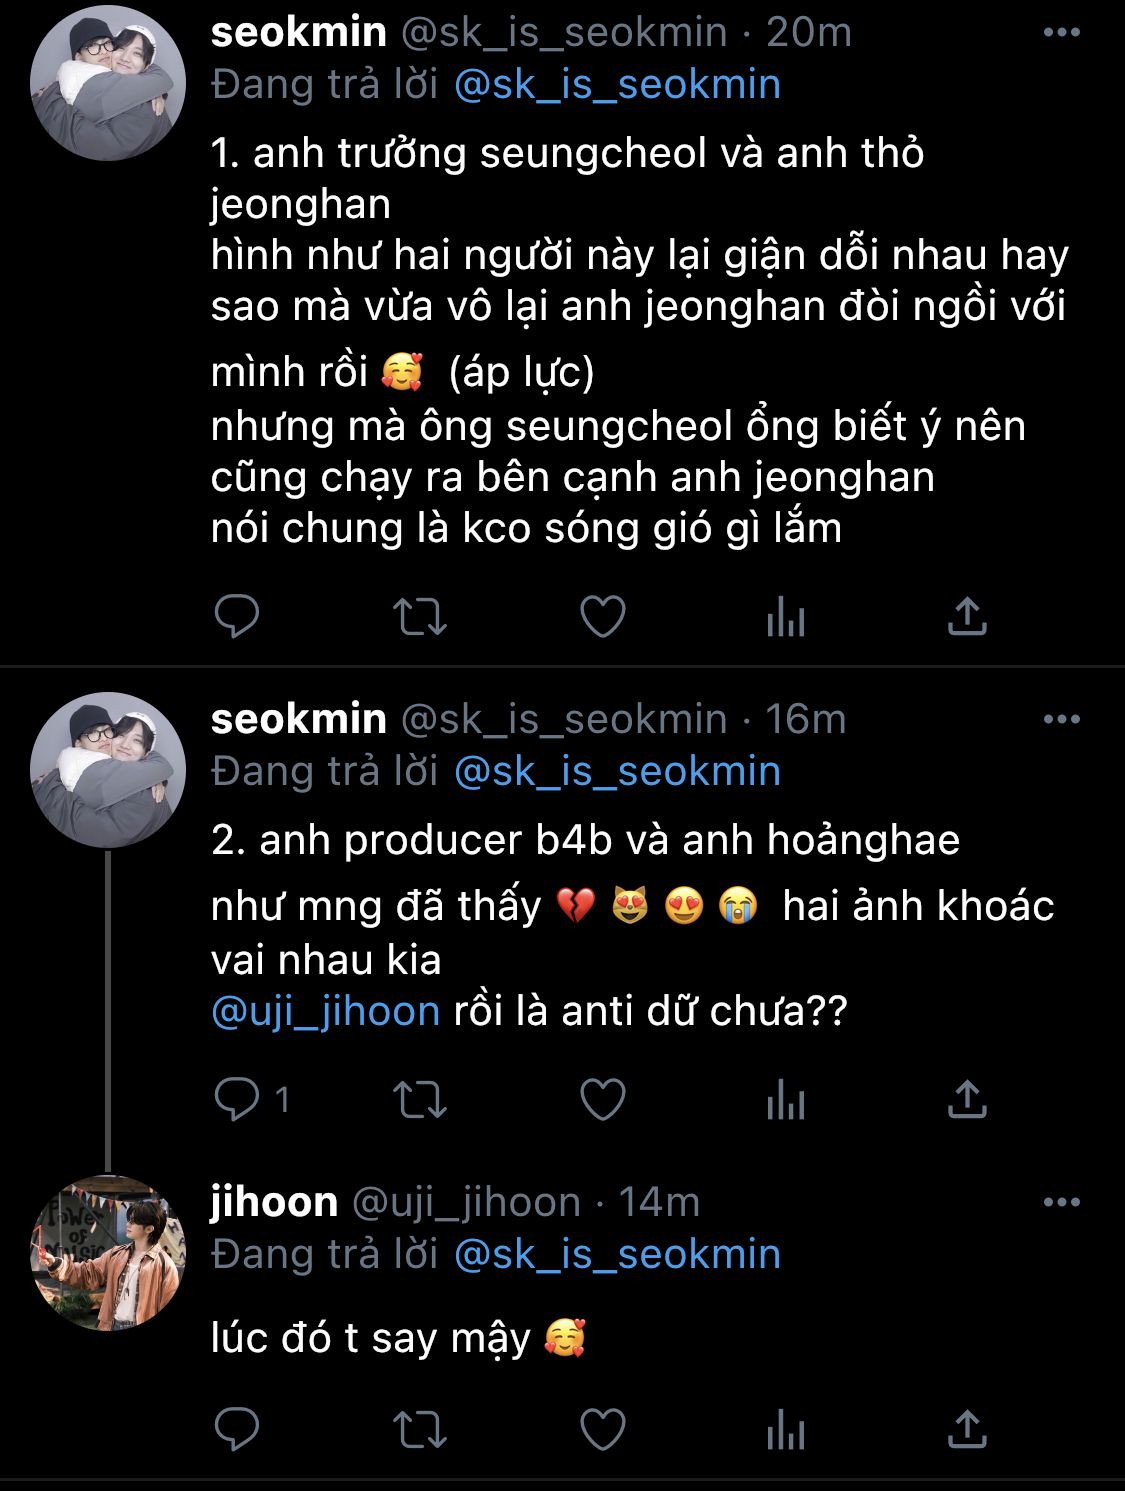View analytics of the first tweet
1125x1491 pixels.
(x=785, y=617)
